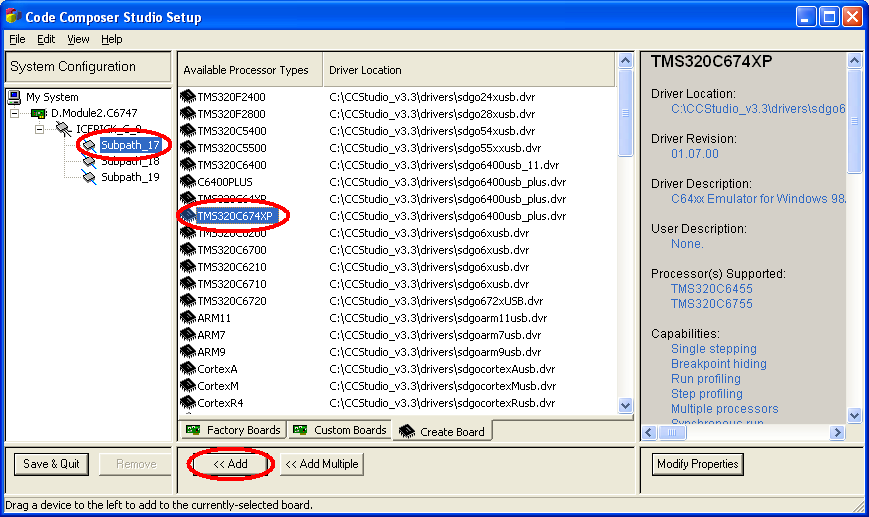Select the TMS320C674XP processor row
869x517 pixels.
click(397, 216)
